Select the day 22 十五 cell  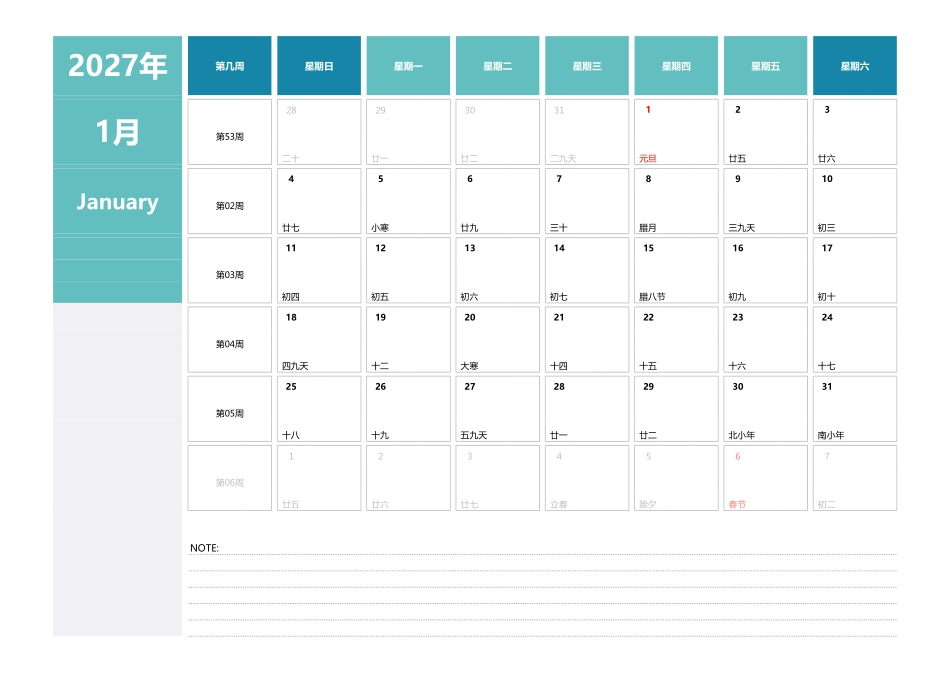676,339
